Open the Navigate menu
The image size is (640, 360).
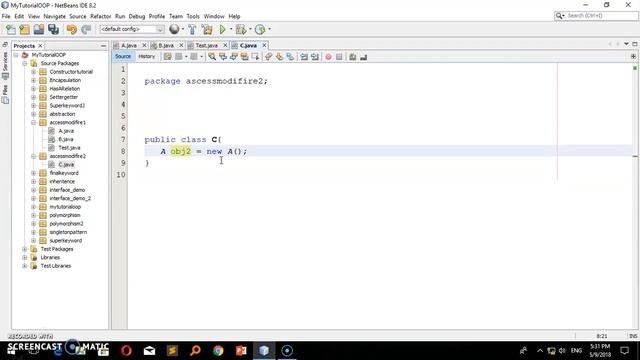[54, 16]
